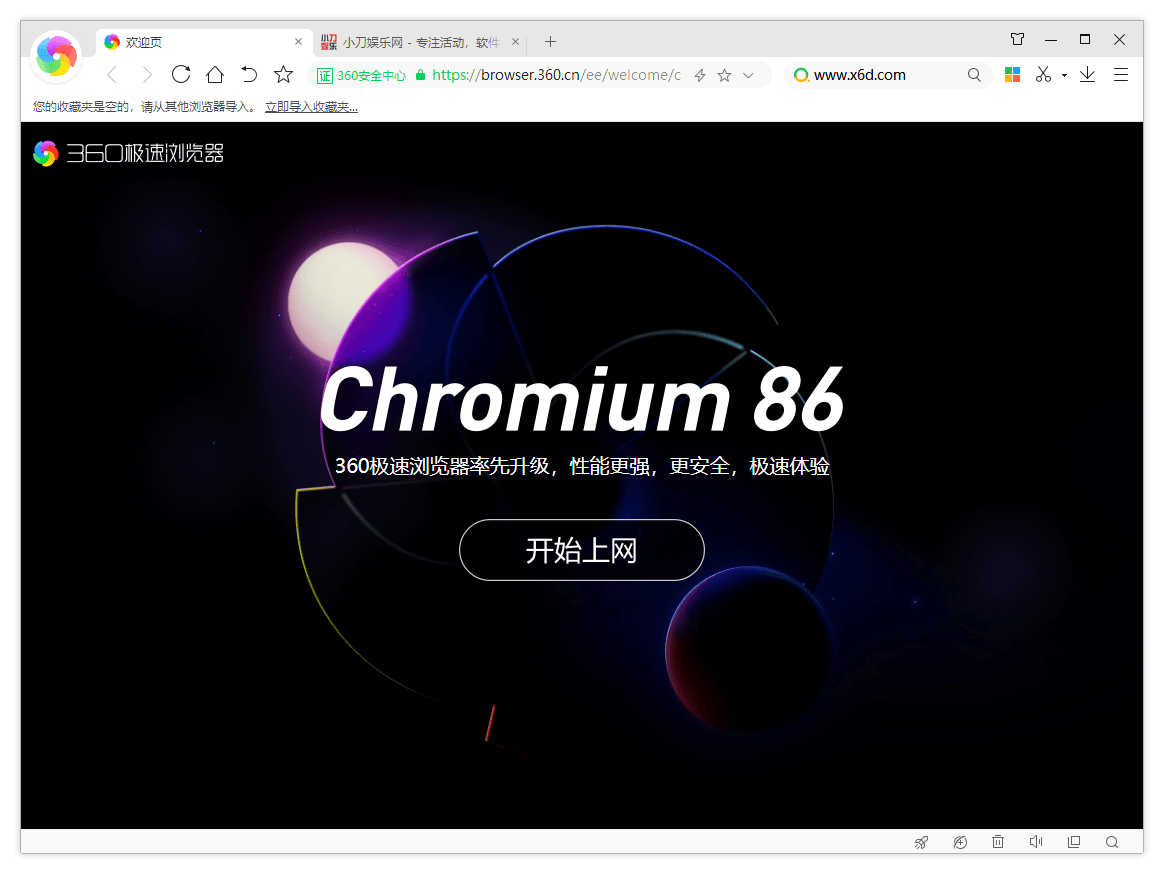Click the reload page icon
This screenshot has height=874, width=1164.
point(181,74)
